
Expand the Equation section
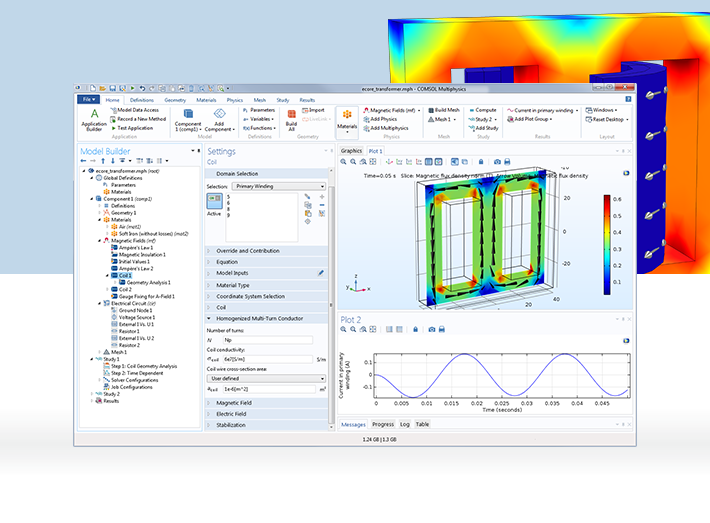pos(267,262)
